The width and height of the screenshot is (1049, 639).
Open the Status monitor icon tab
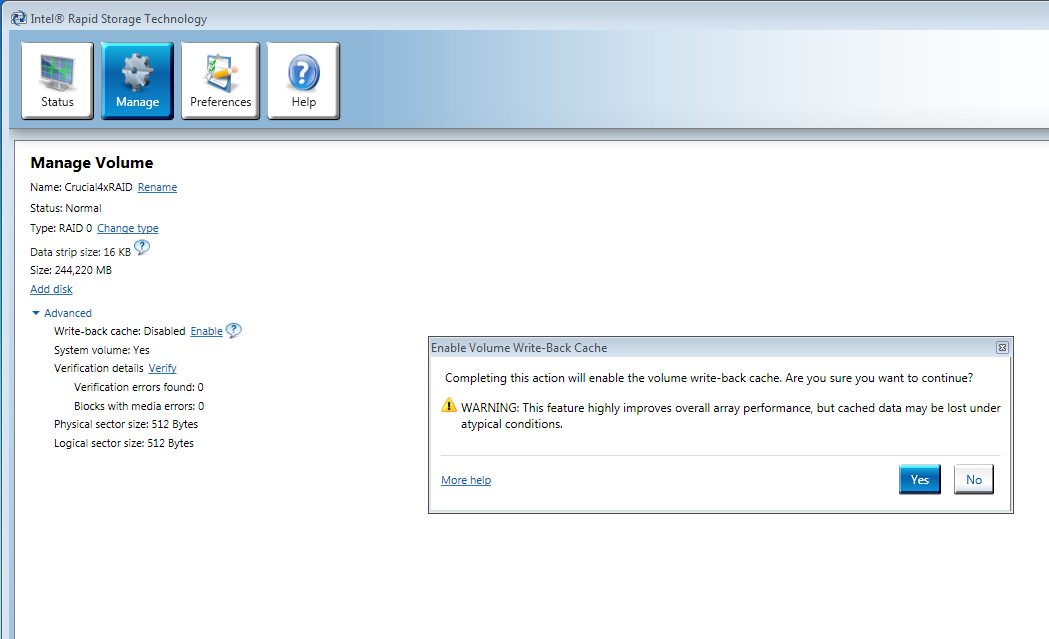point(58,81)
